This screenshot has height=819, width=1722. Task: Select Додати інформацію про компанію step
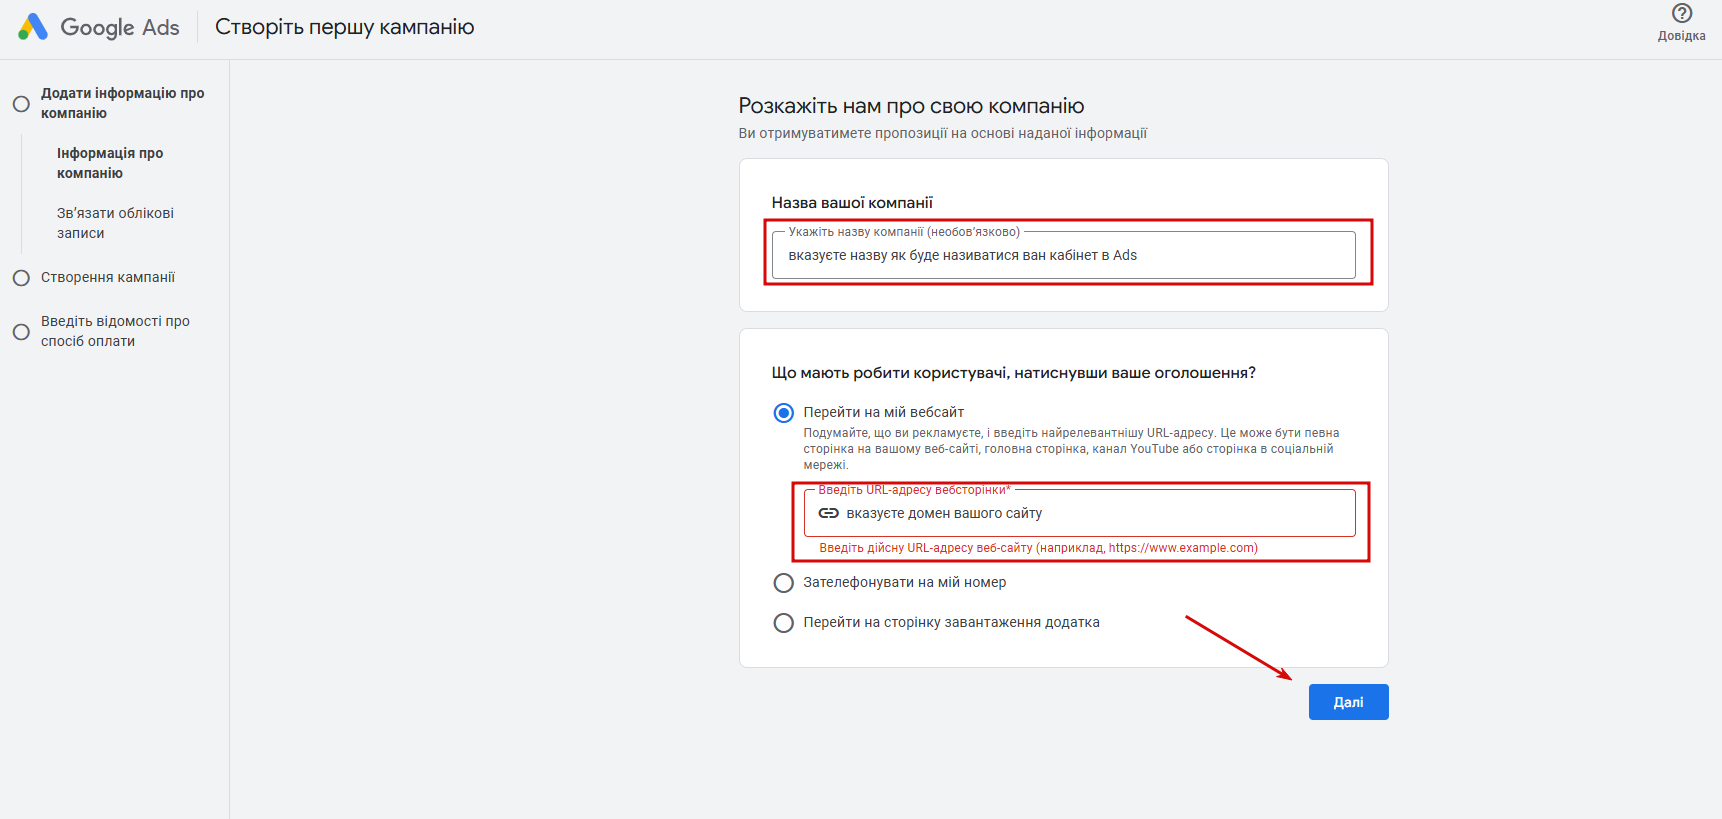point(122,103)
